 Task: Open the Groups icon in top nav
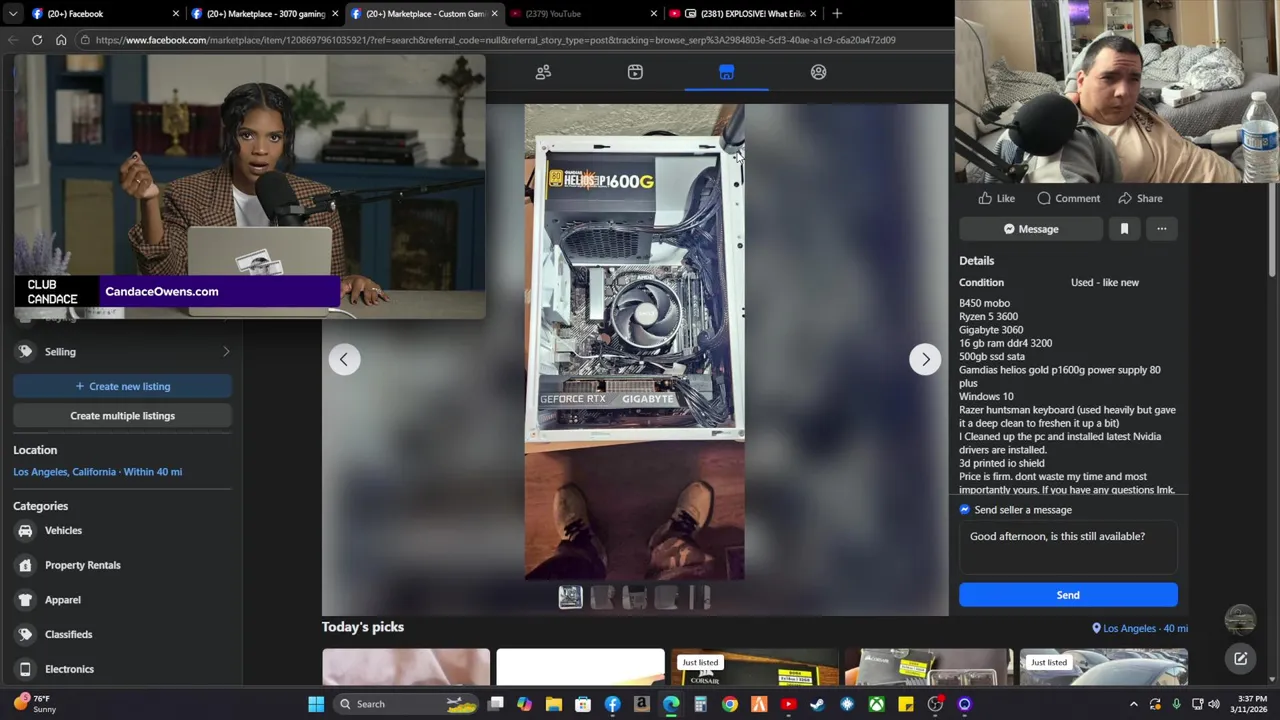point(818,72)
